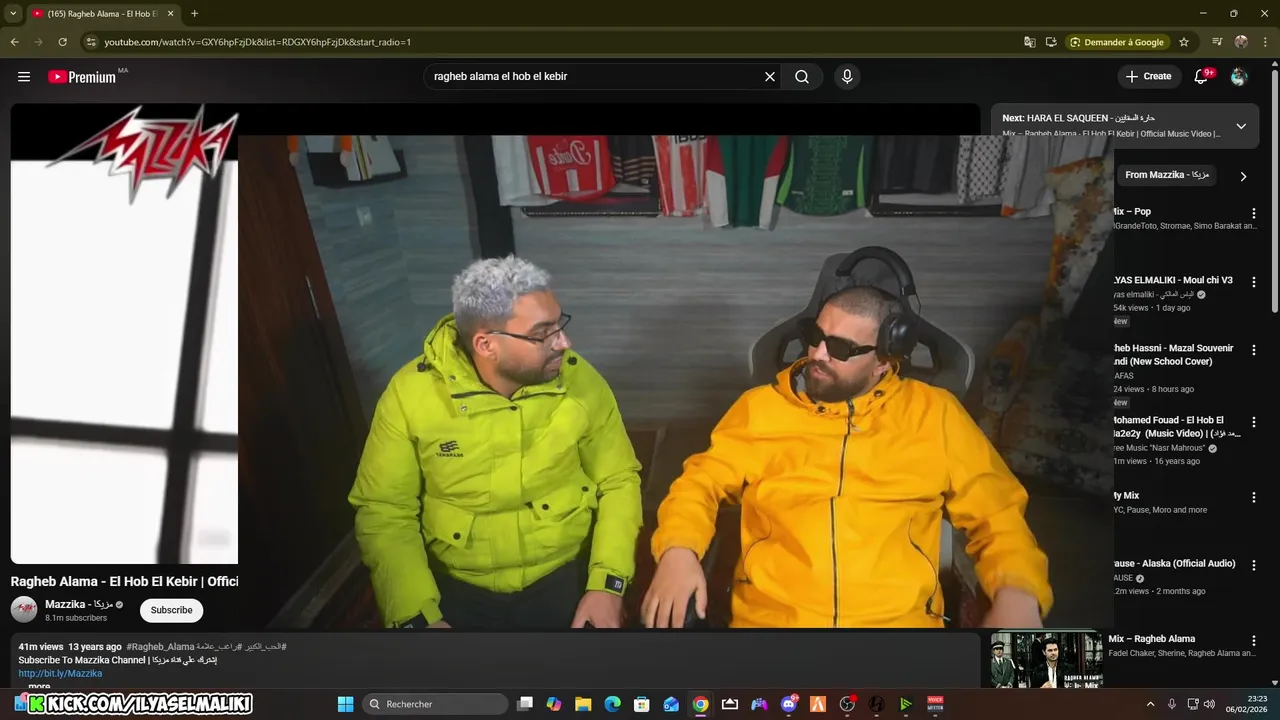Open the Create upload button
Screen dimensions: 1280x720
coord(1148,76)
